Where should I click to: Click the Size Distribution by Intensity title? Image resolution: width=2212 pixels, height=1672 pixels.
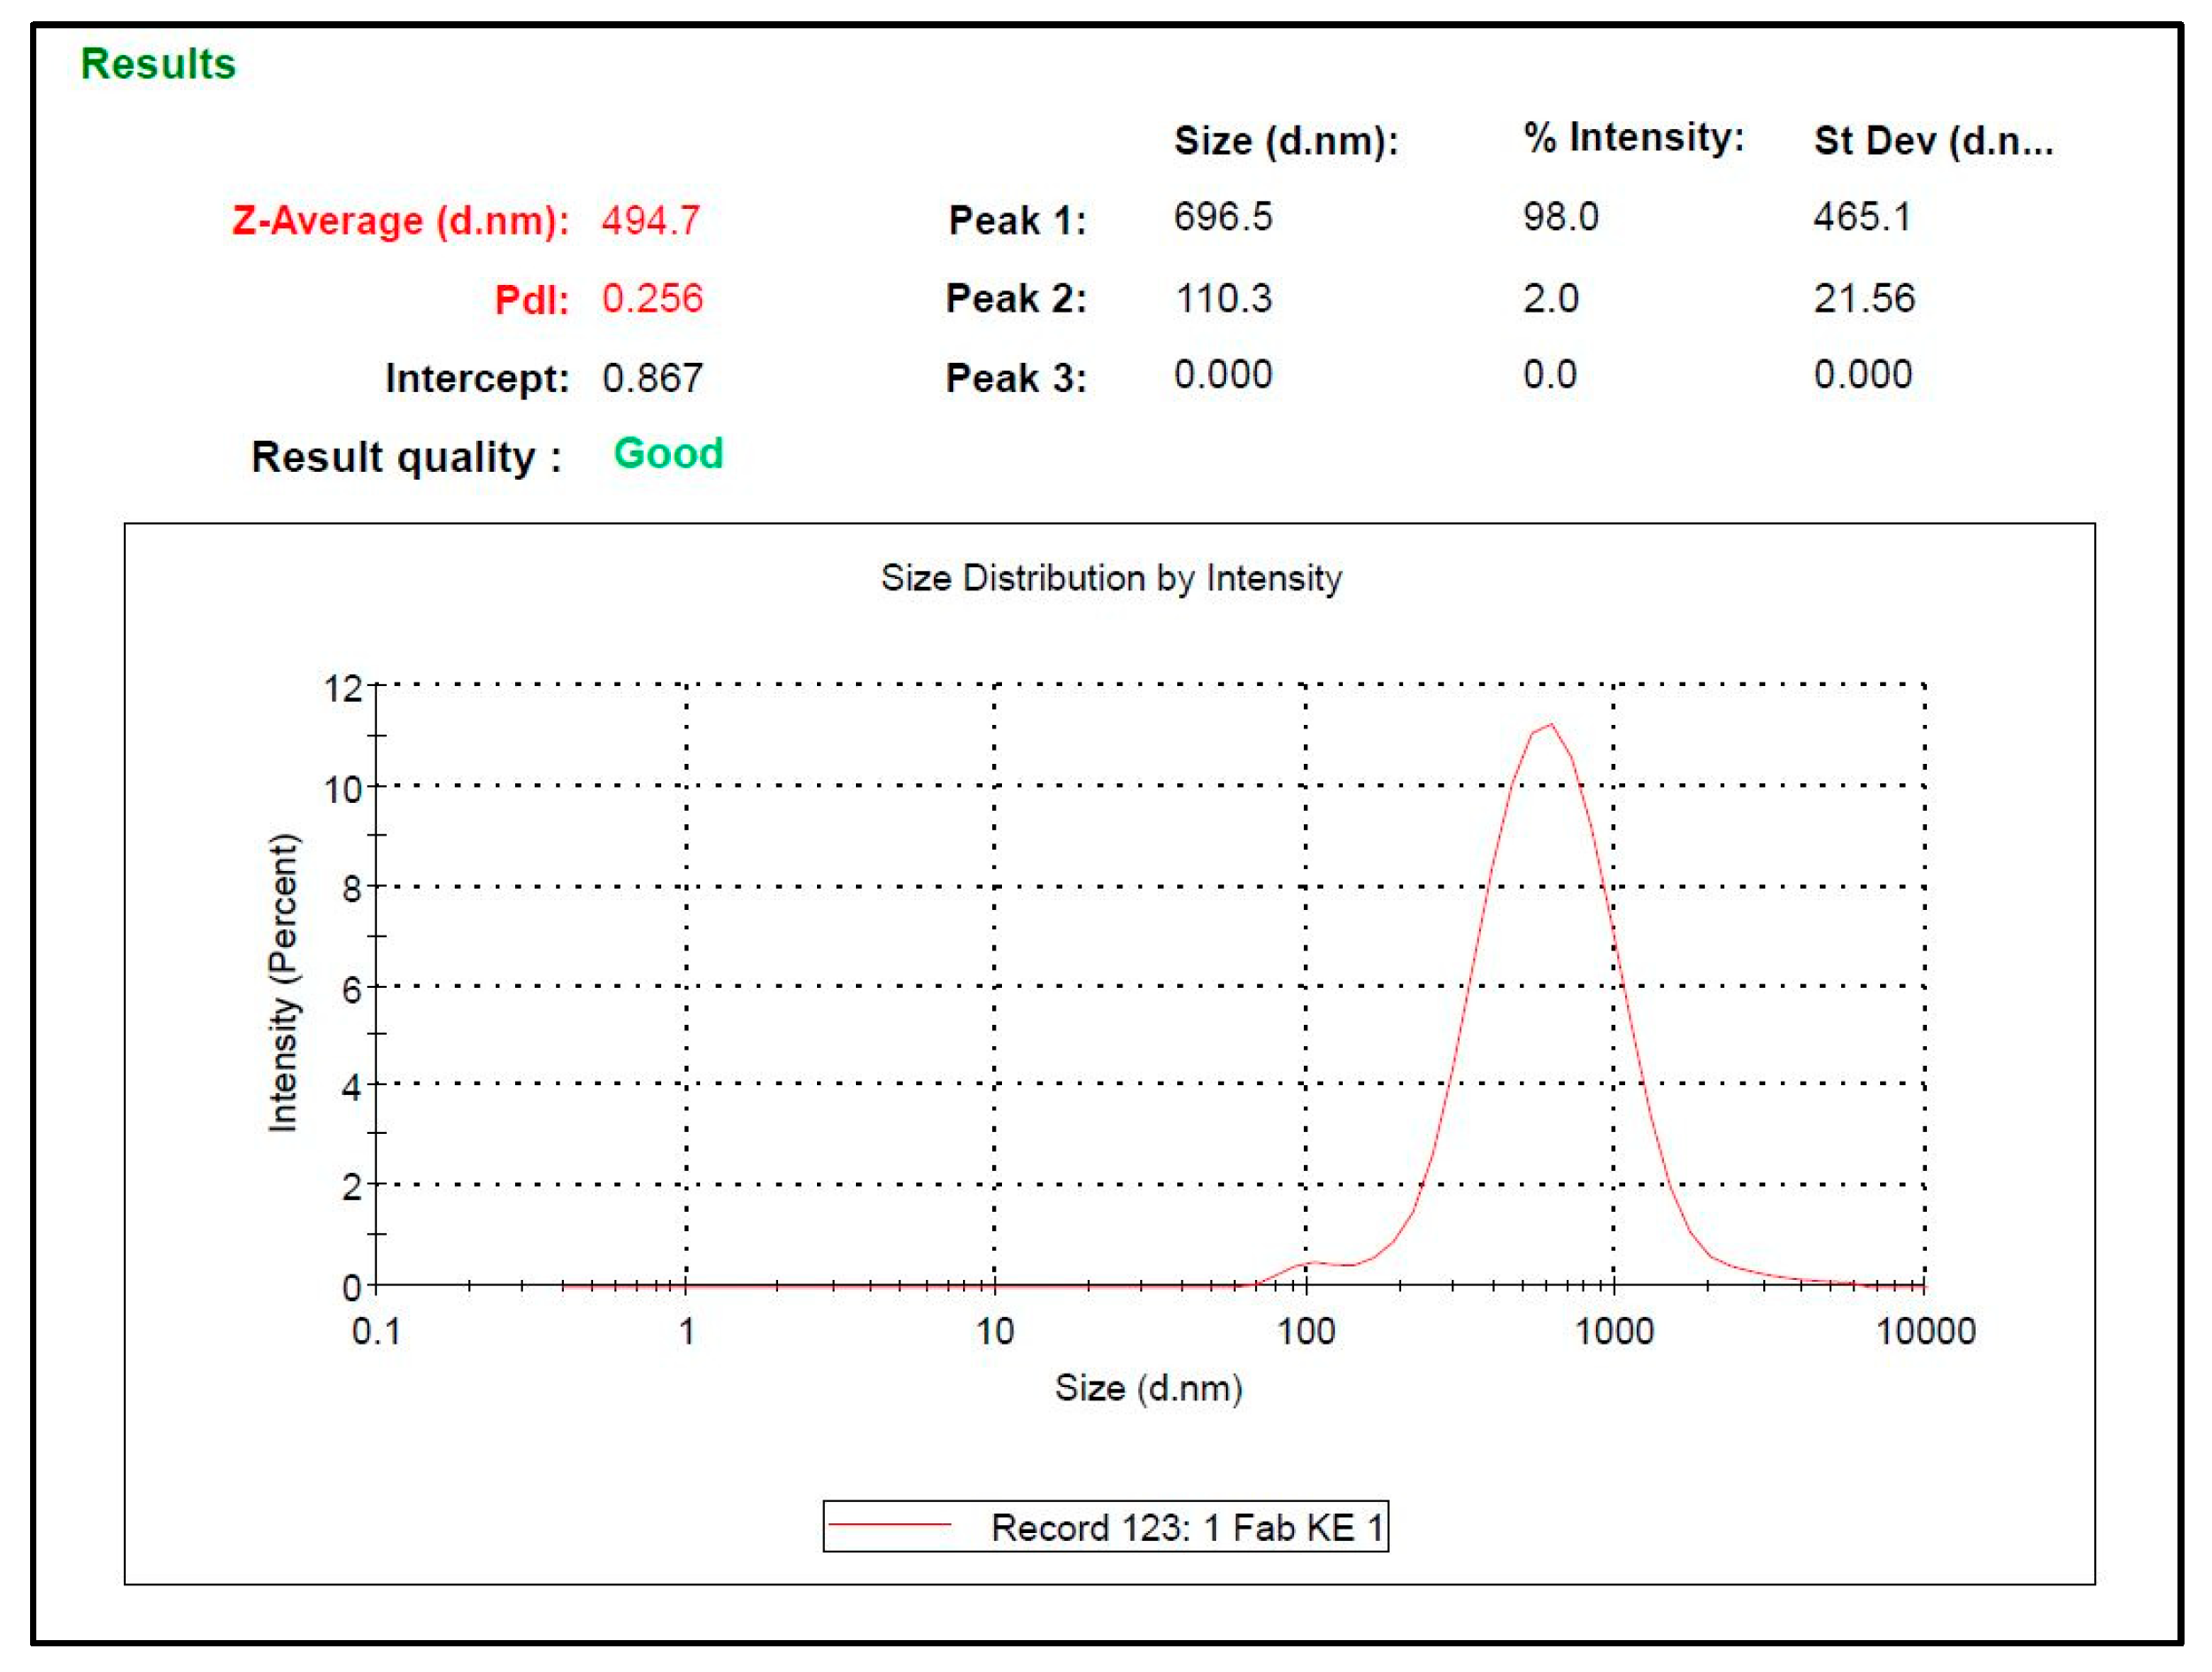(1111, 578)
